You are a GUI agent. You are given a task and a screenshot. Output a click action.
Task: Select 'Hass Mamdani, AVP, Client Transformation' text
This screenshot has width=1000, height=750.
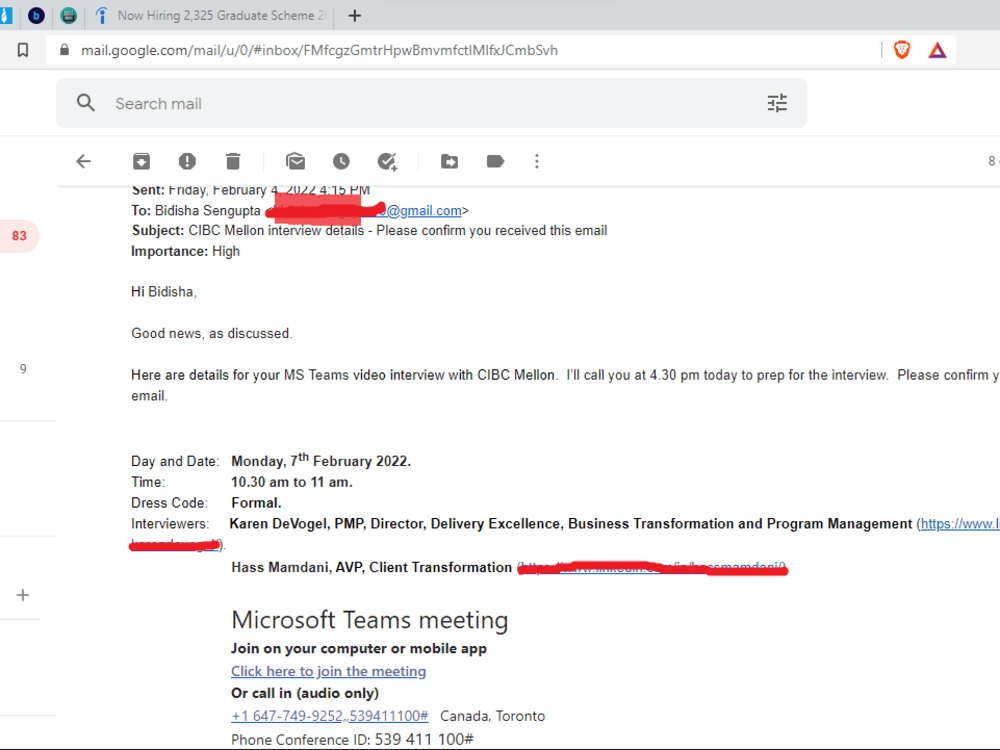pos(371,567)
